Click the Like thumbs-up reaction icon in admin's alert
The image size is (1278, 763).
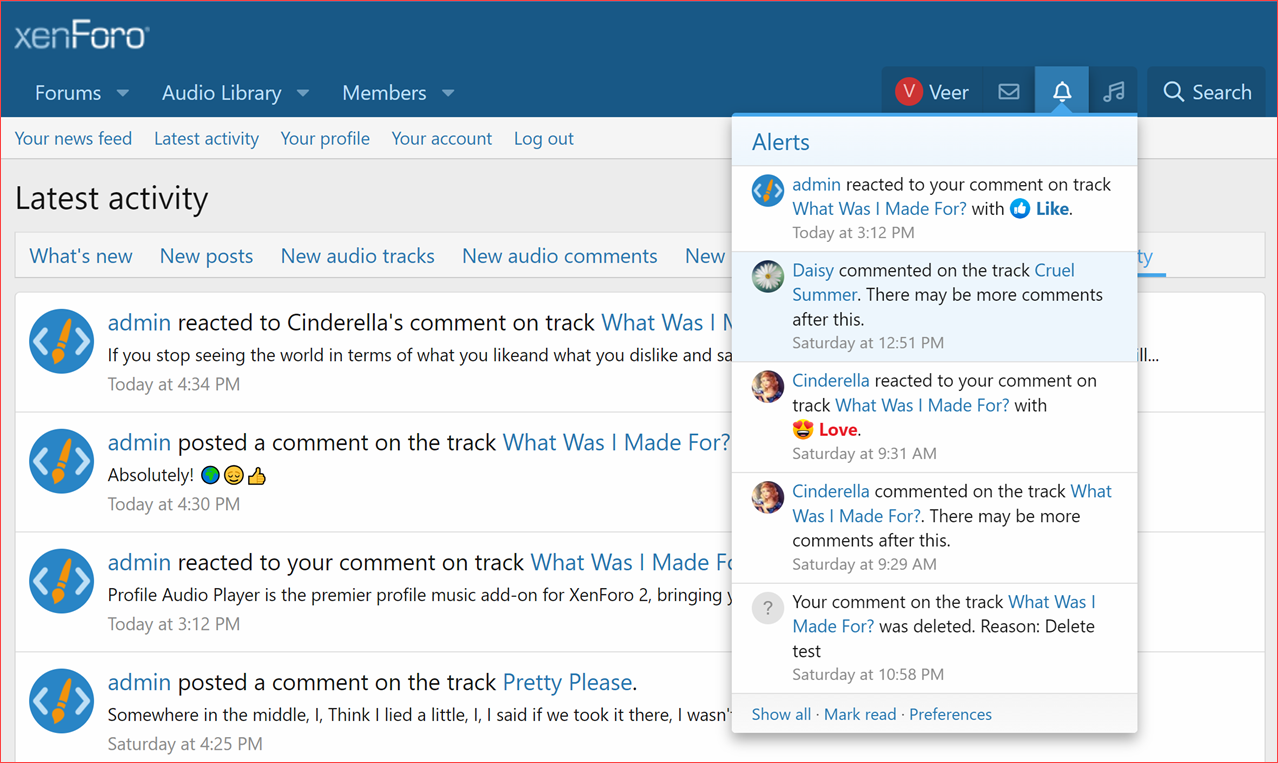1019,208
